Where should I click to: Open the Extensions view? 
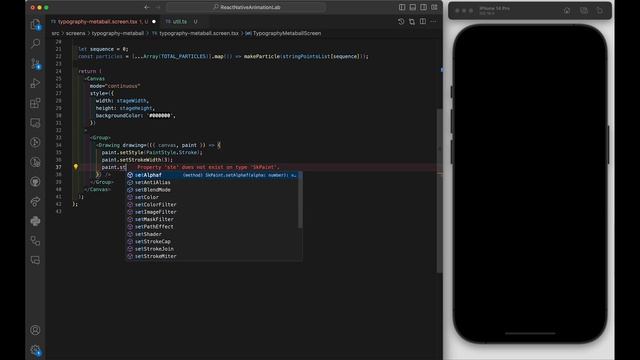point(36,103)
